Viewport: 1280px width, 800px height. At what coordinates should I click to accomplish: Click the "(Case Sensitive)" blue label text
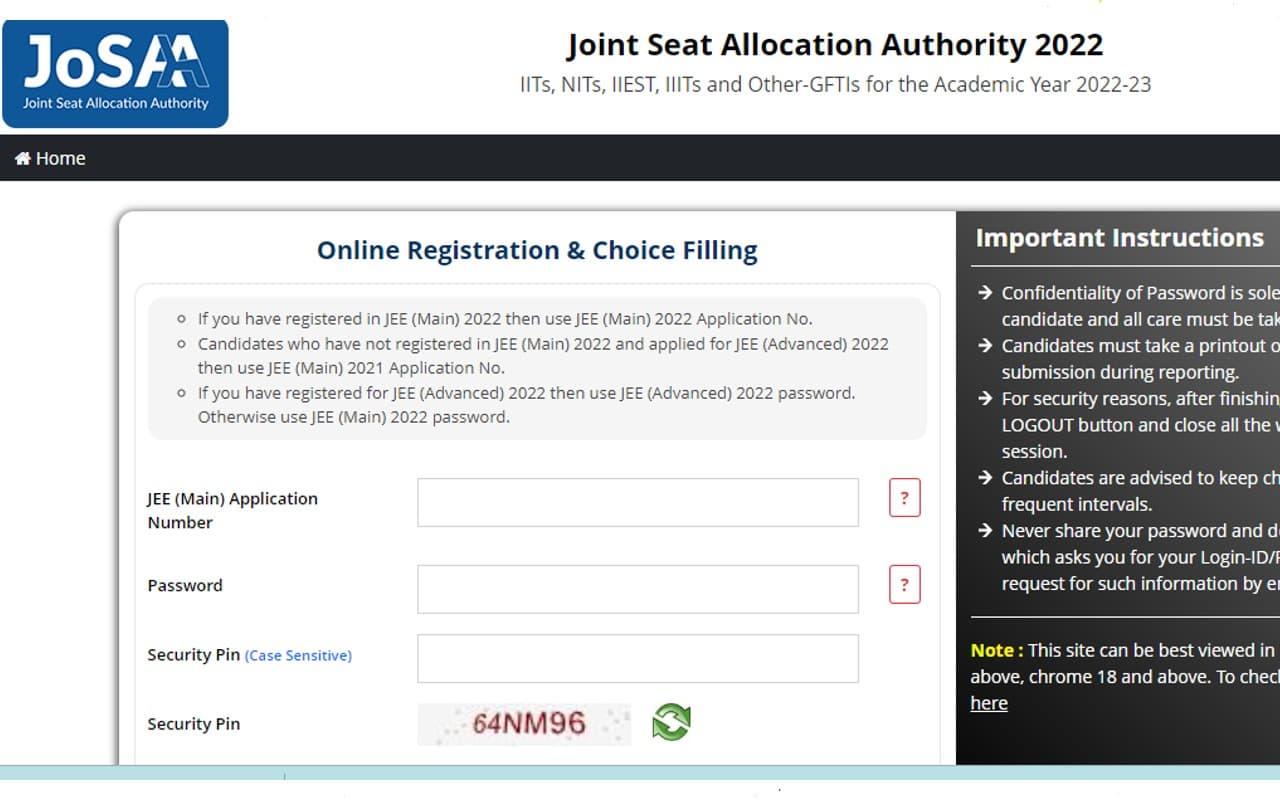pos(298,656)
